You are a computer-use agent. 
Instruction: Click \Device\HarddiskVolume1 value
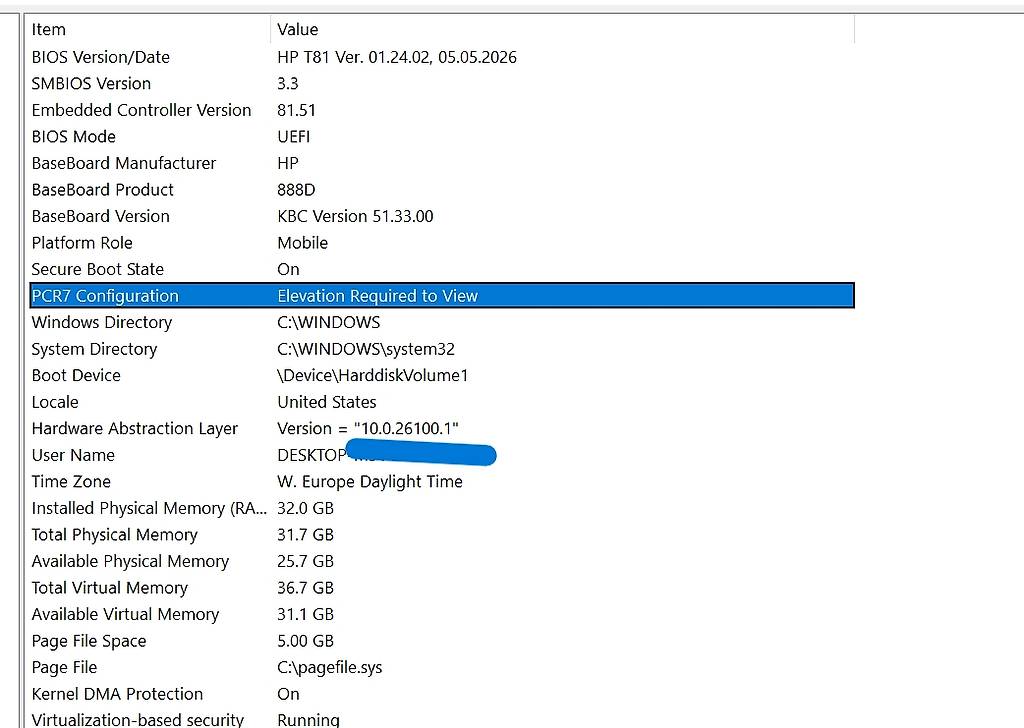tap(372, 375)
